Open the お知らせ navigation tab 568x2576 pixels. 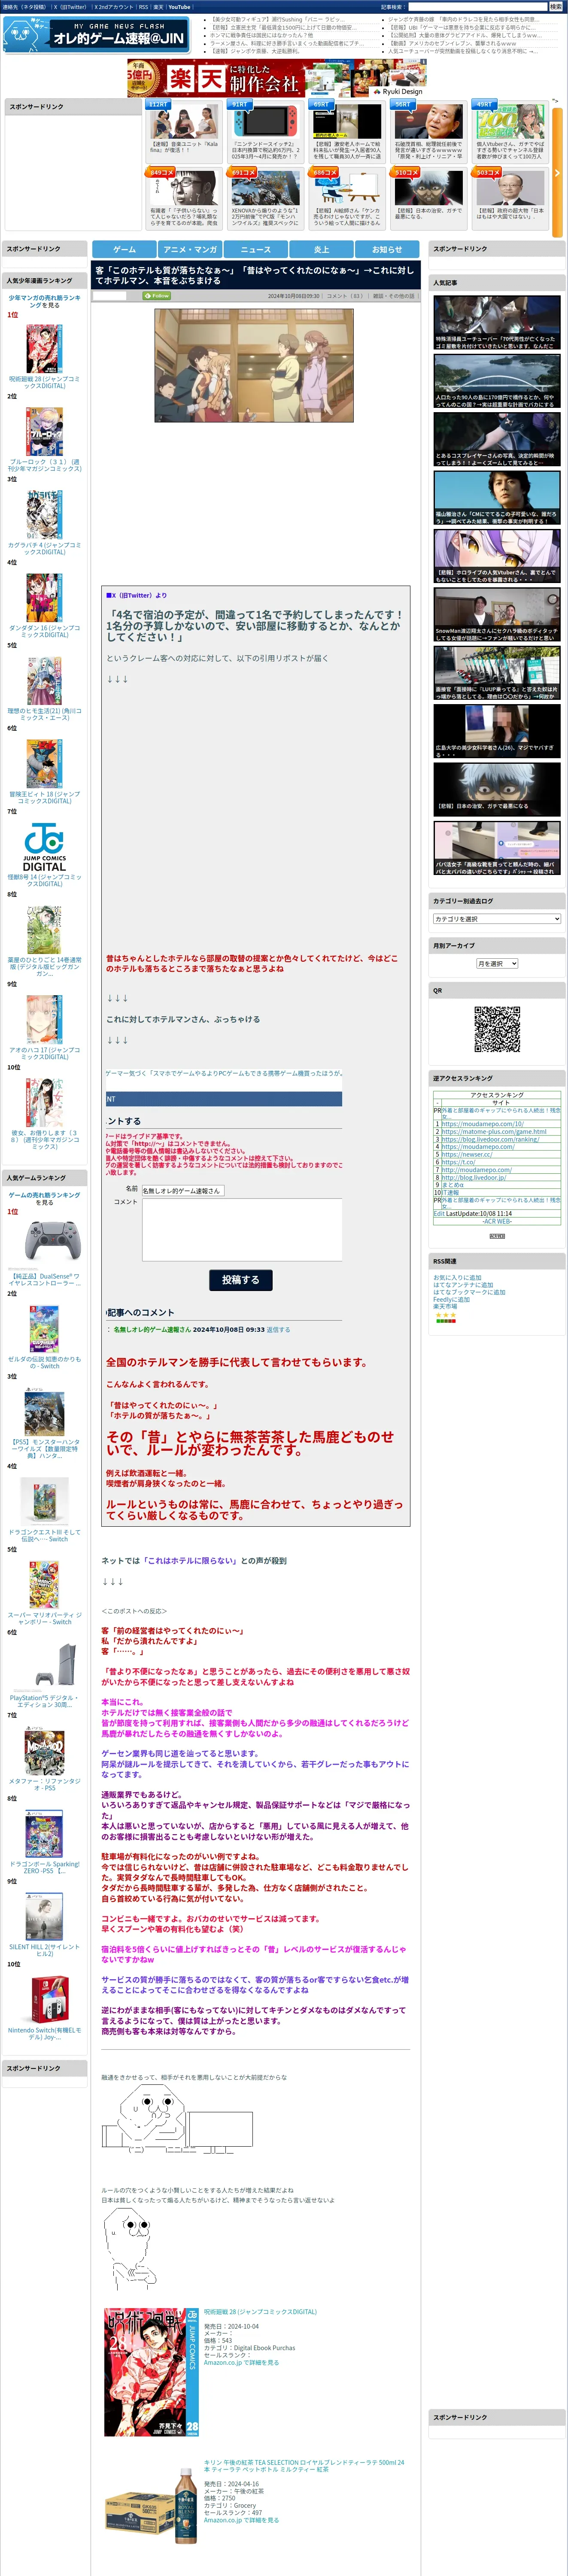point(387,249)
